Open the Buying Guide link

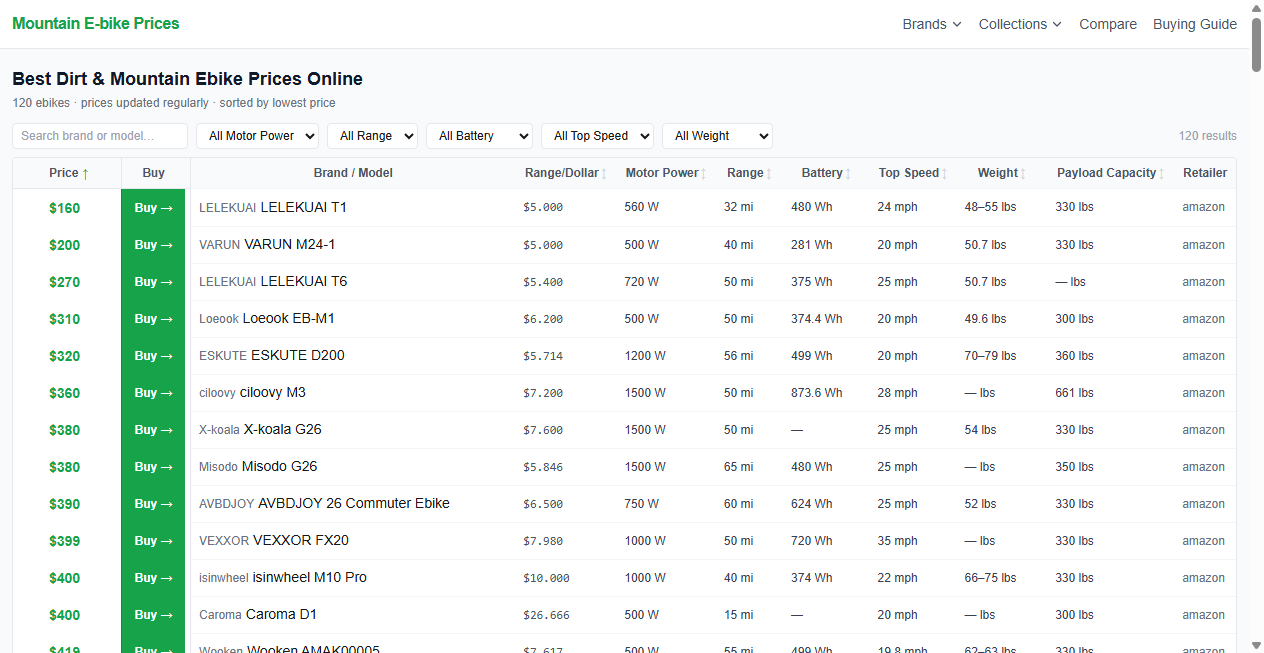(x=1195, y=24)
